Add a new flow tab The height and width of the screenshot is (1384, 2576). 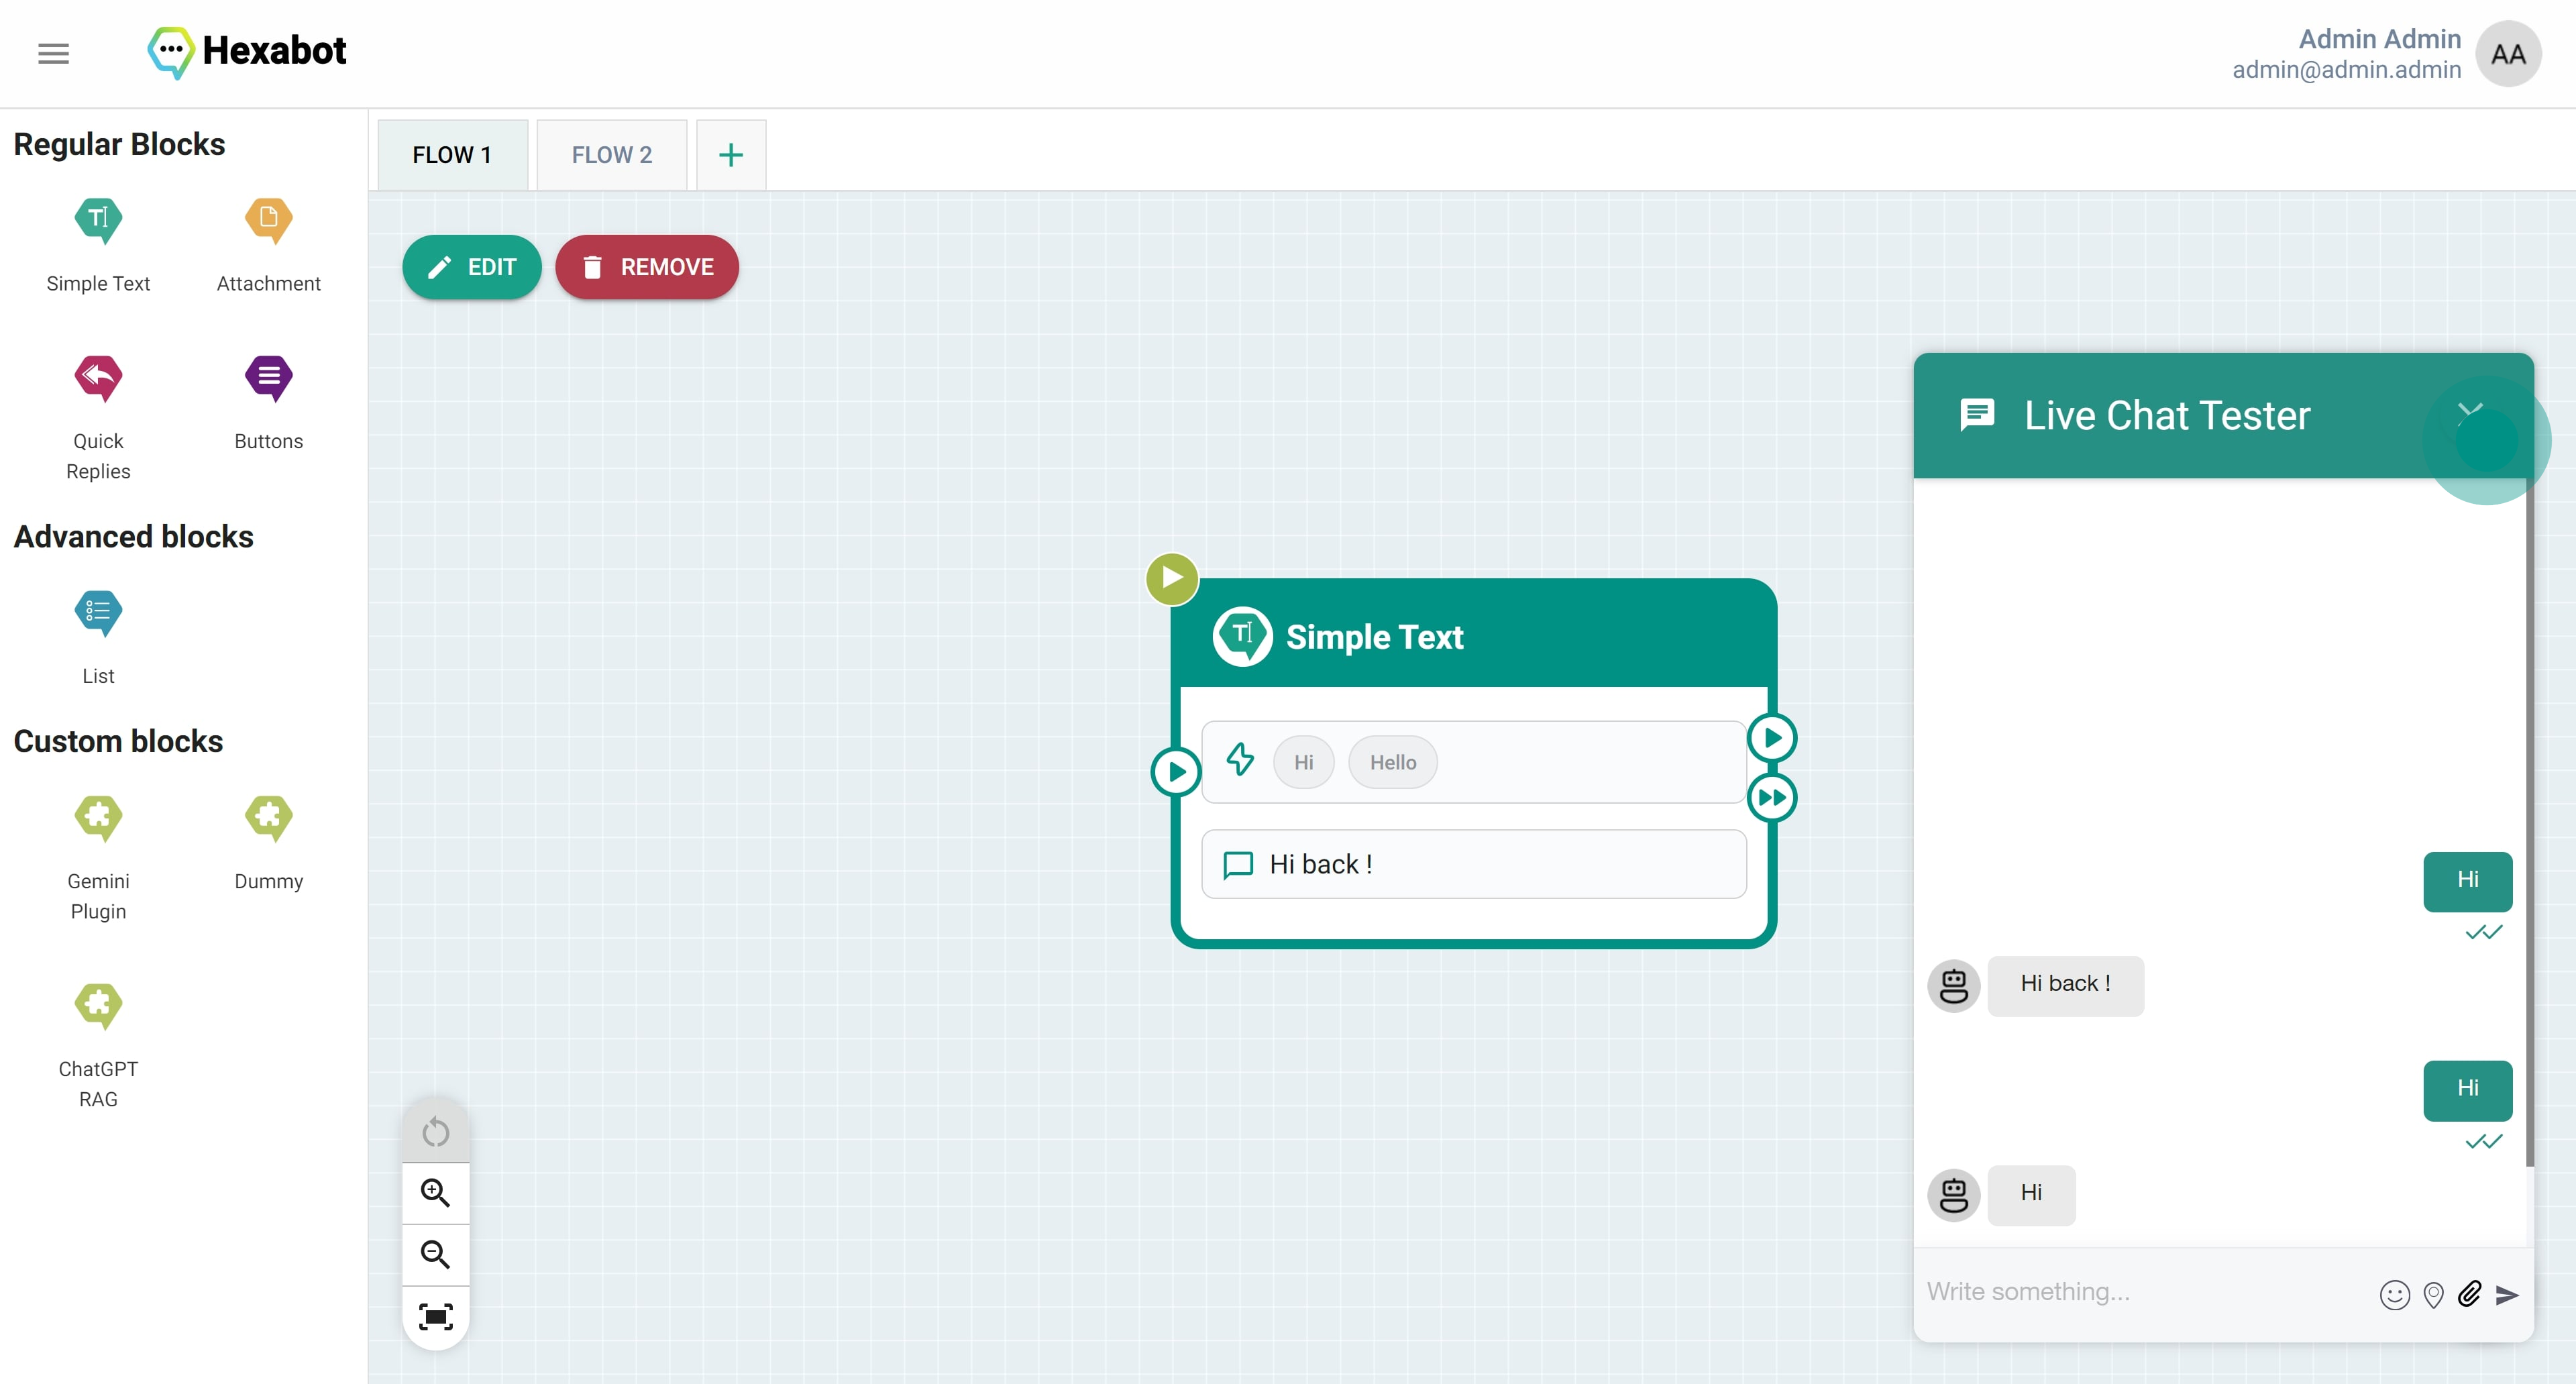tap(731, 155)
